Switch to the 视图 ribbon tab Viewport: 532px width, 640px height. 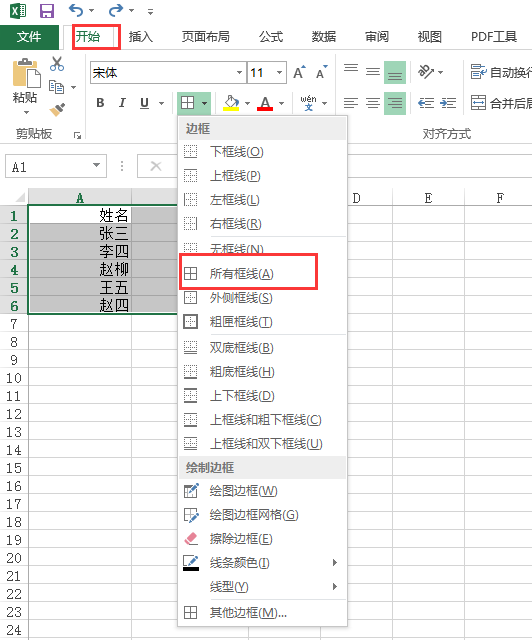(x=430, y=37)
